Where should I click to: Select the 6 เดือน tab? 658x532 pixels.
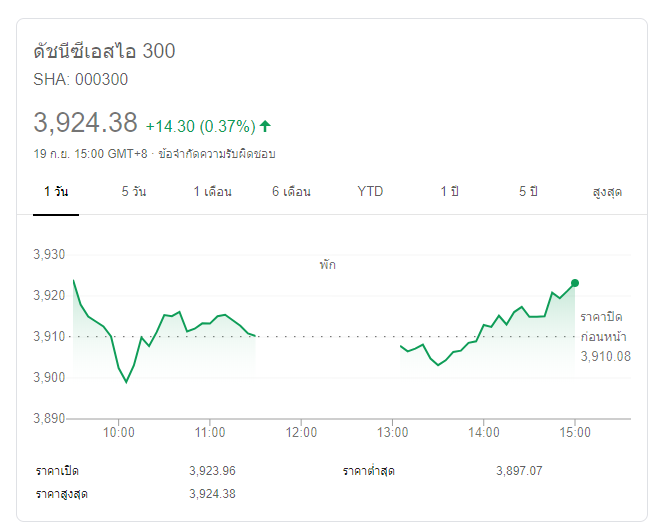pyautogui.click(x=291, y=191)
